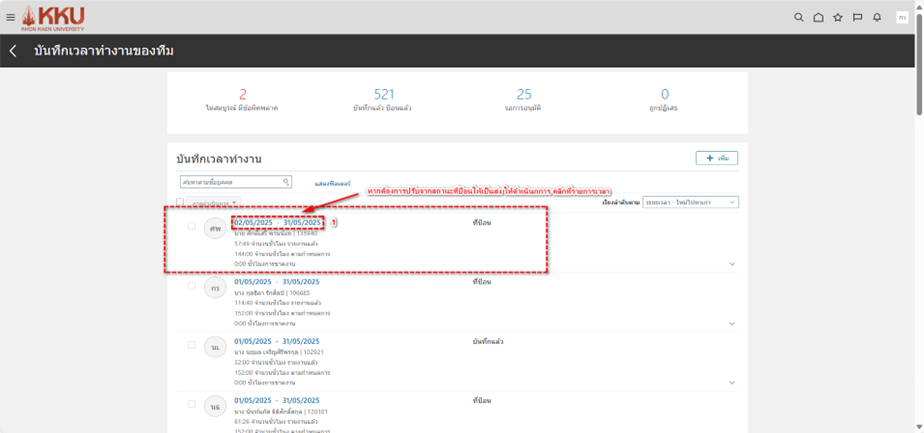Click the person name search field
Viewport: 924px width, 433px height.
pos(234,182)
